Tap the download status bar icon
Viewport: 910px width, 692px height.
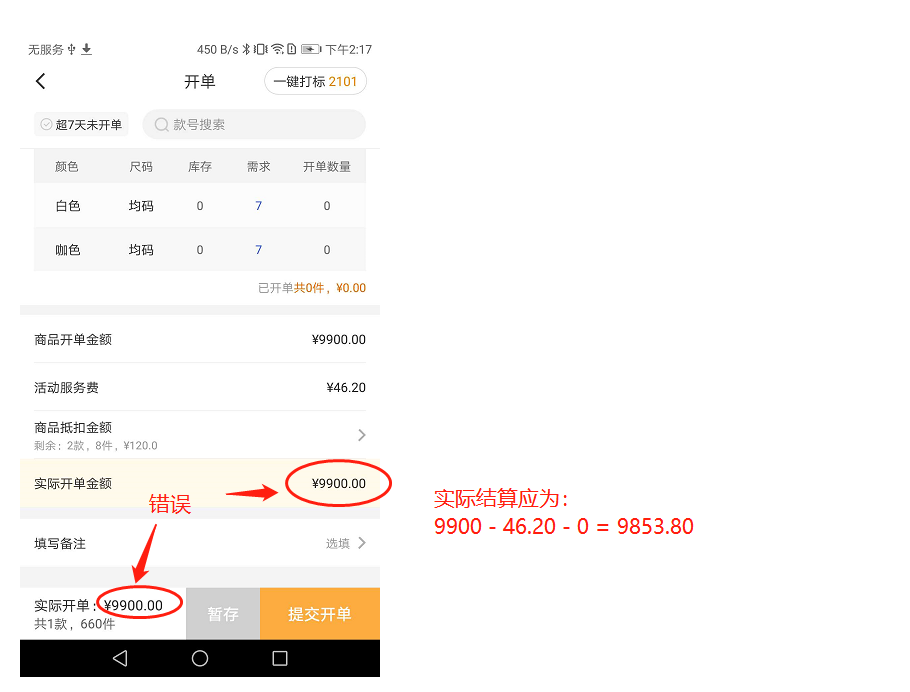(x=86, y=49)
